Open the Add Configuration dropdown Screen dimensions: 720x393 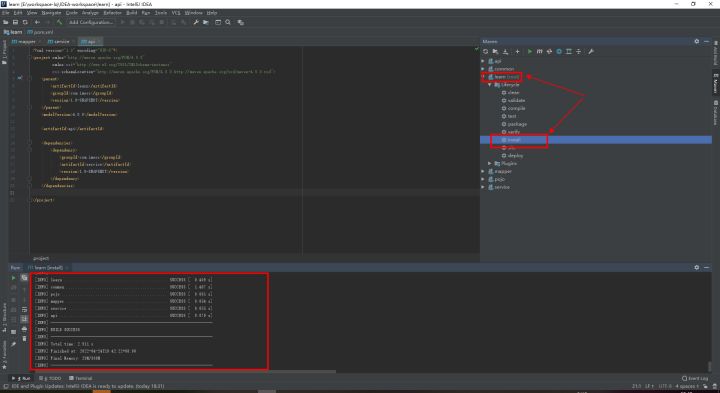coord(91,22)
